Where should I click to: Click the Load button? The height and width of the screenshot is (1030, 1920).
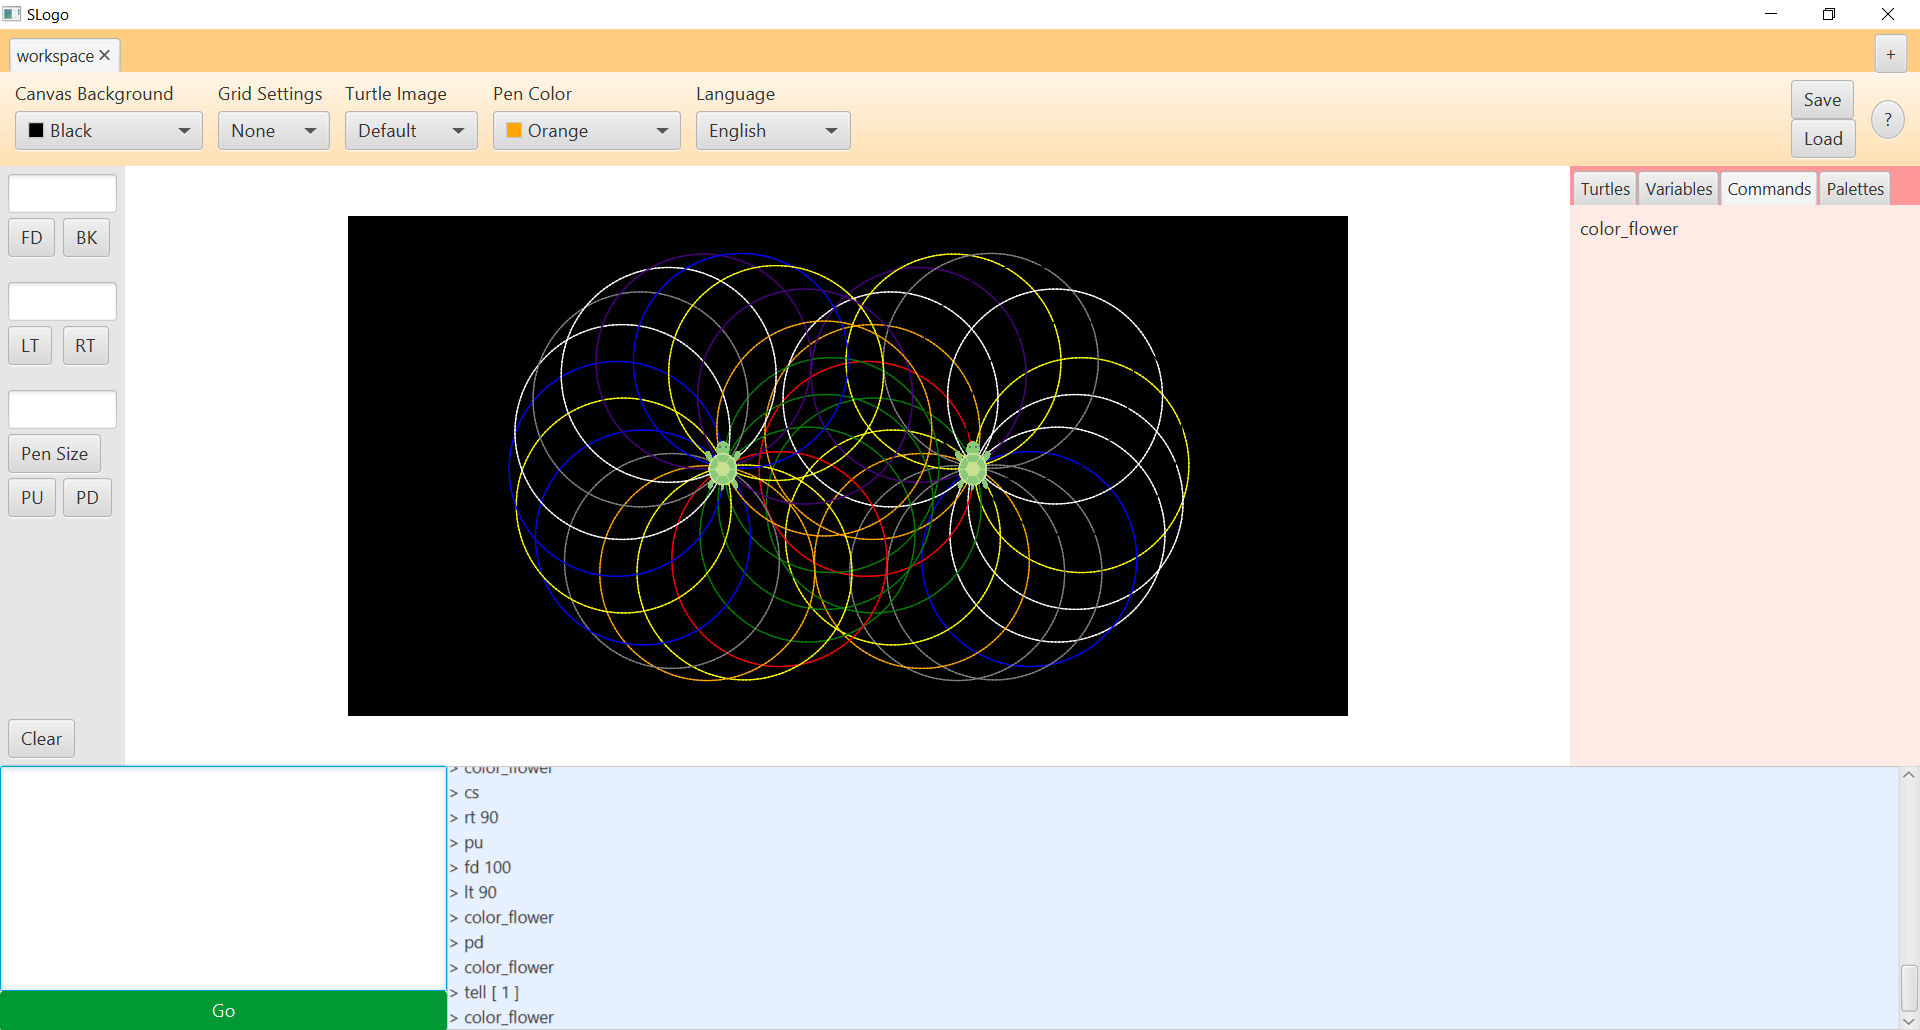coord(1822,139)
